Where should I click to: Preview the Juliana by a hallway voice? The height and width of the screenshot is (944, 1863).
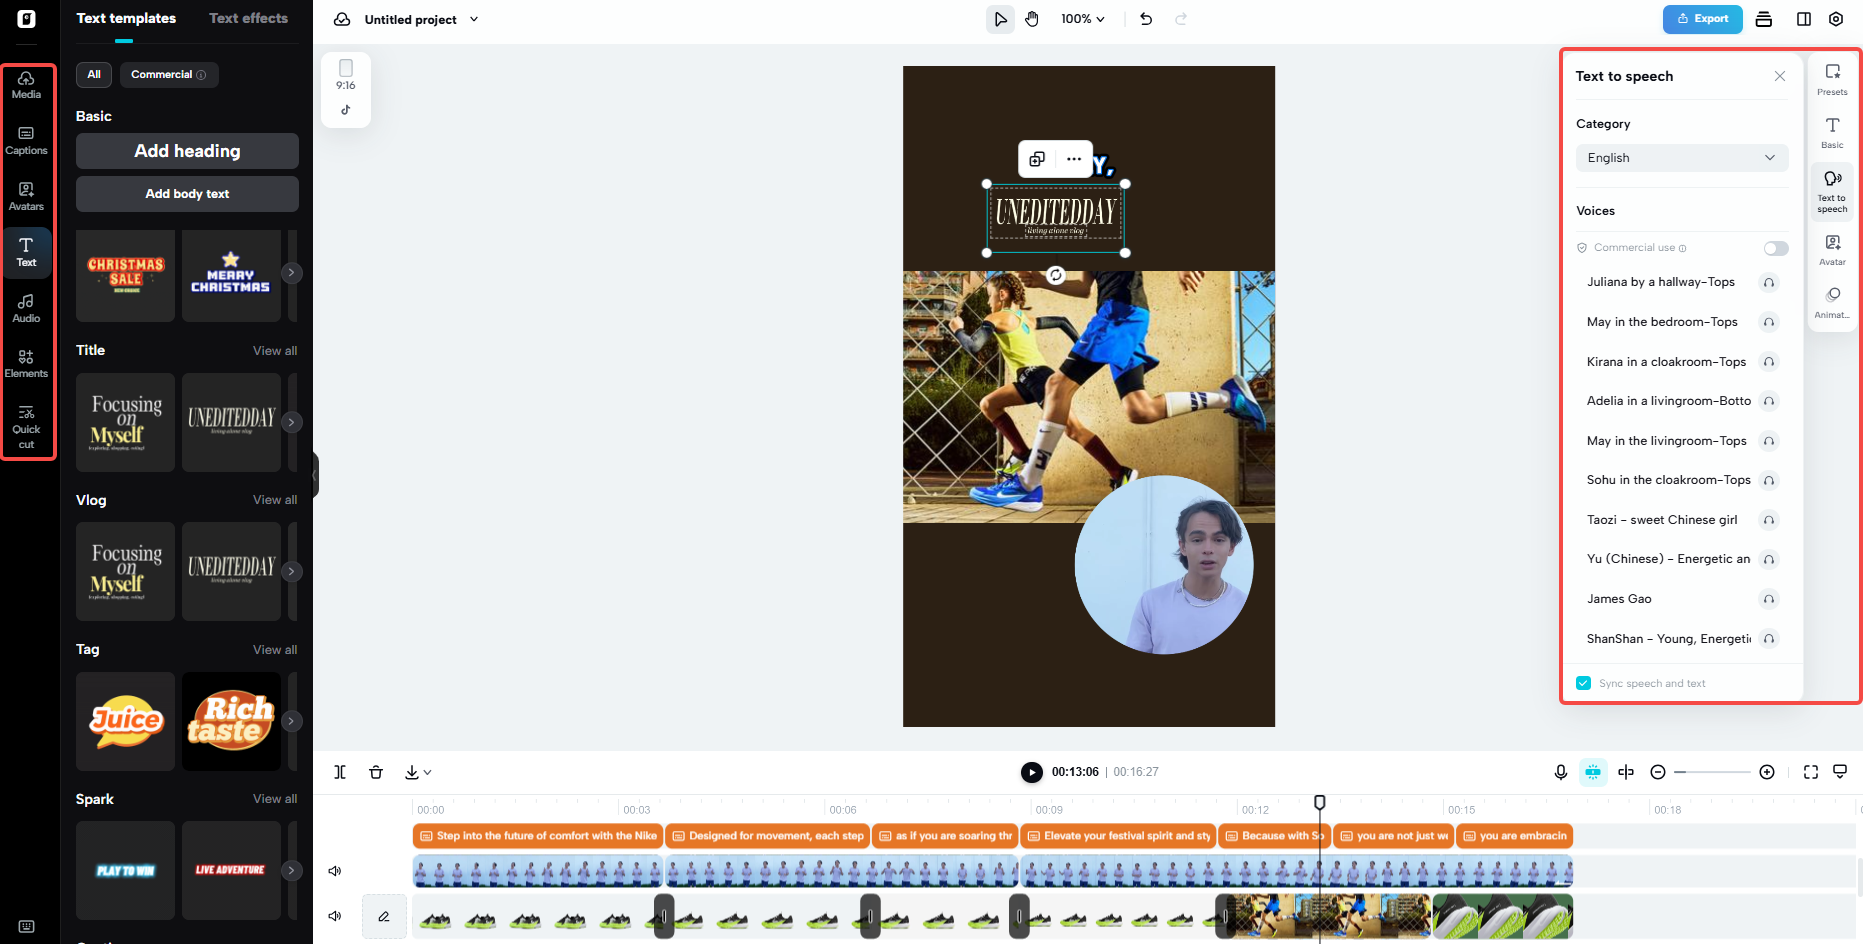click(x=1768, y=282)
